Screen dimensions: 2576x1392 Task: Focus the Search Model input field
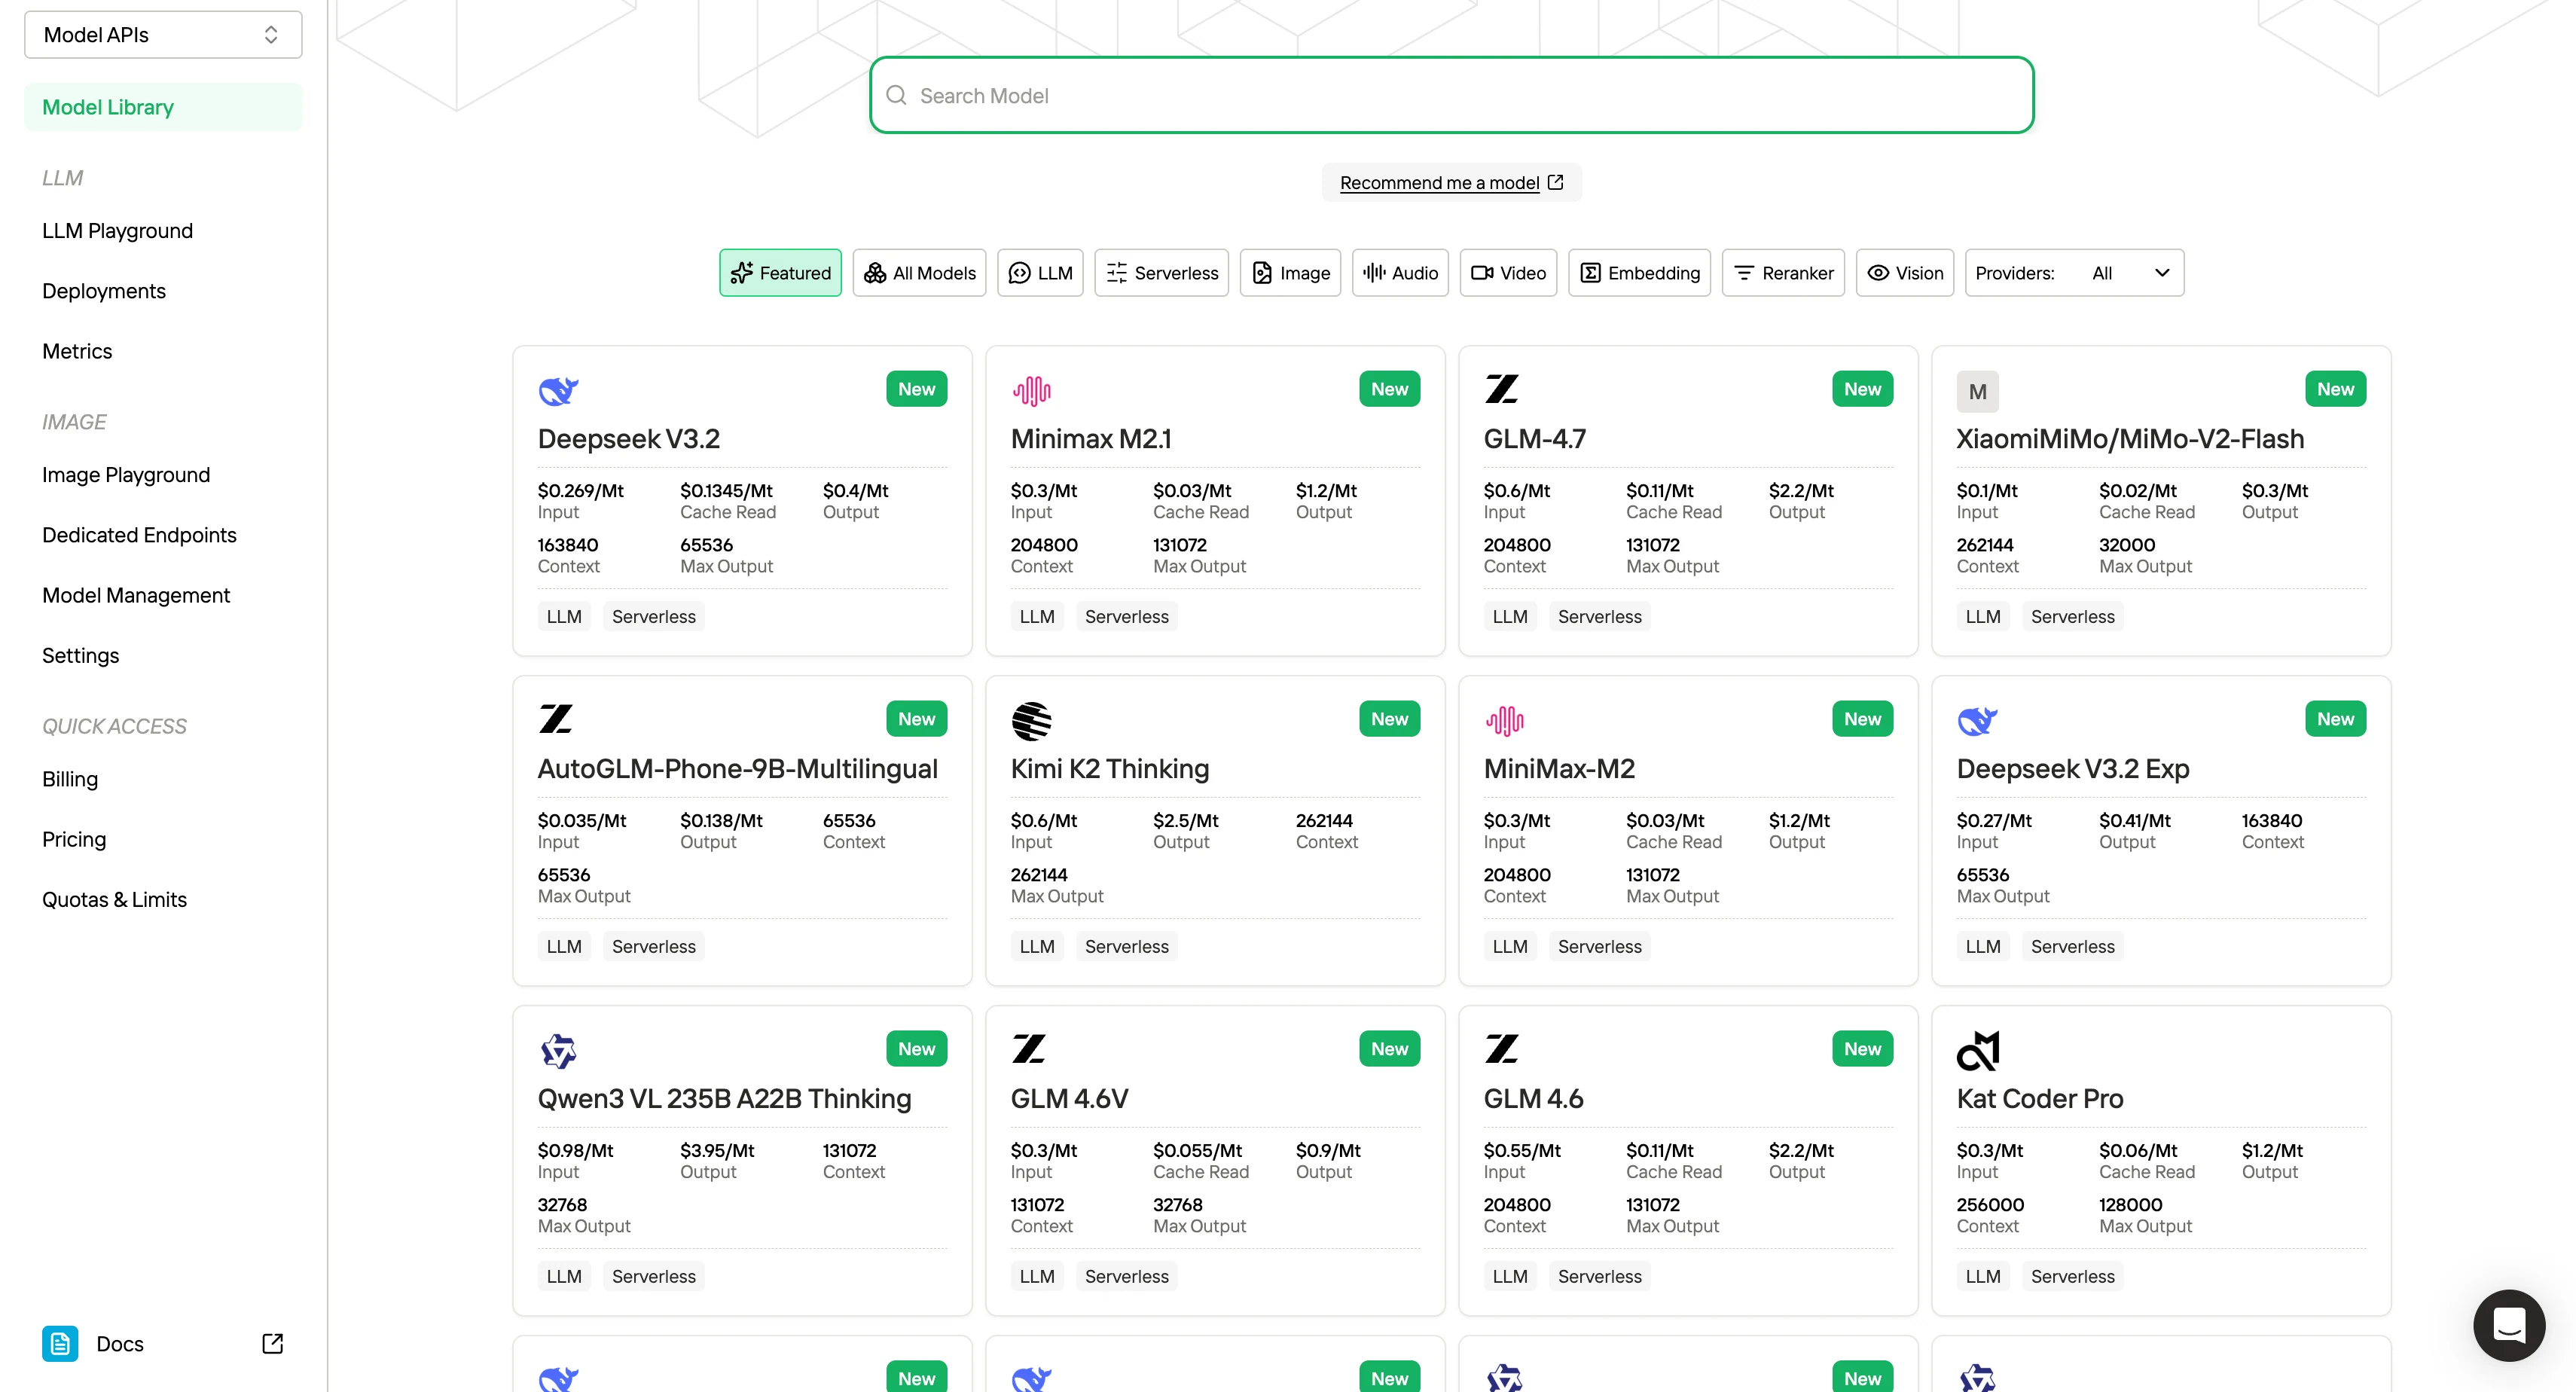tap(1451, 95)
